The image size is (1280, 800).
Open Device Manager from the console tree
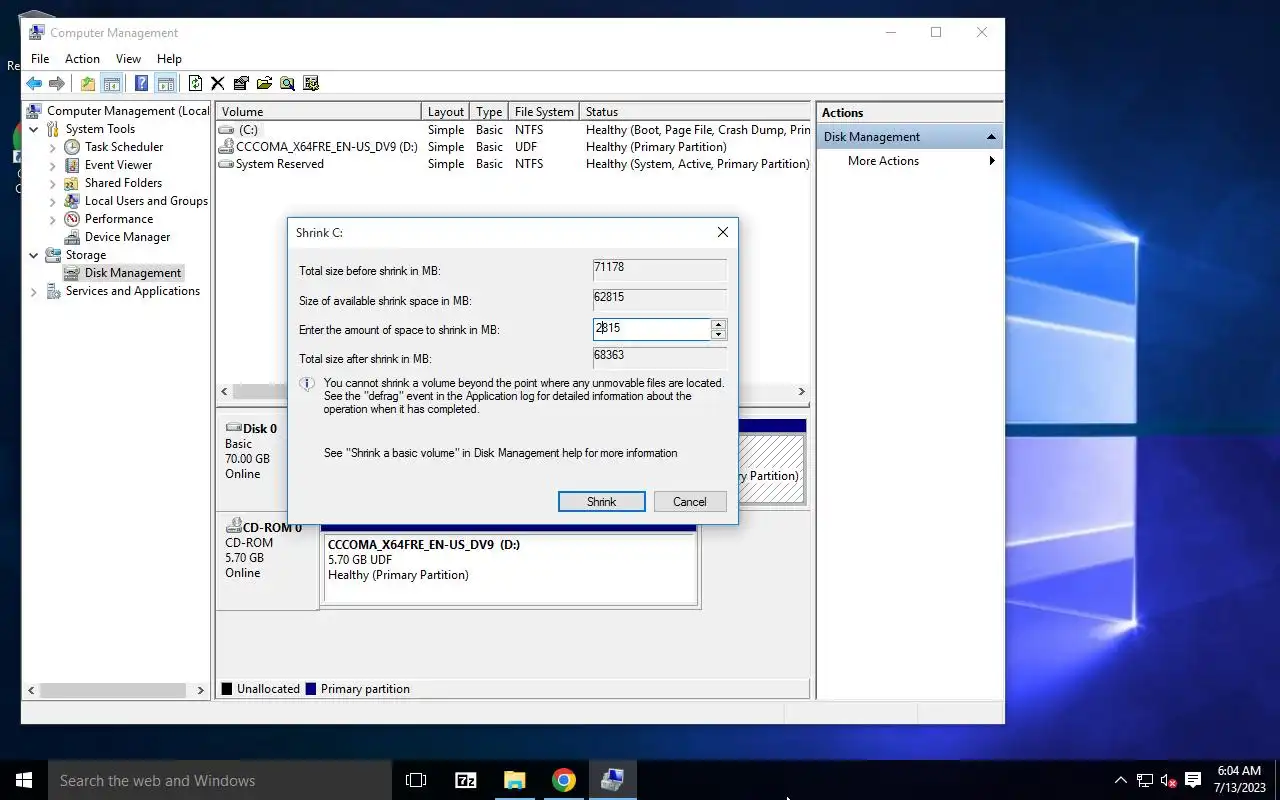point(127,237)
